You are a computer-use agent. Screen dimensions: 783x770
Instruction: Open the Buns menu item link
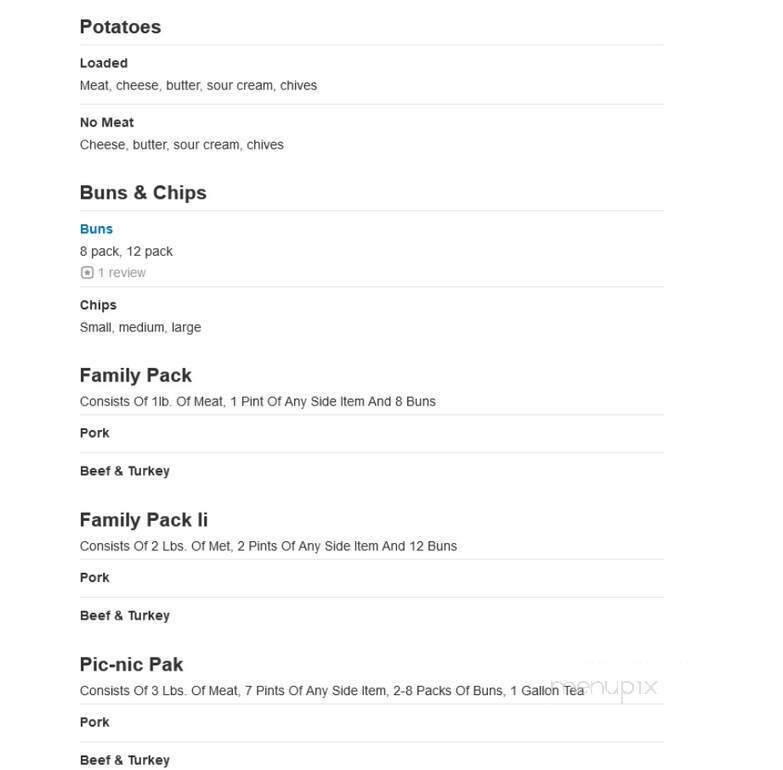pos(96,229)
